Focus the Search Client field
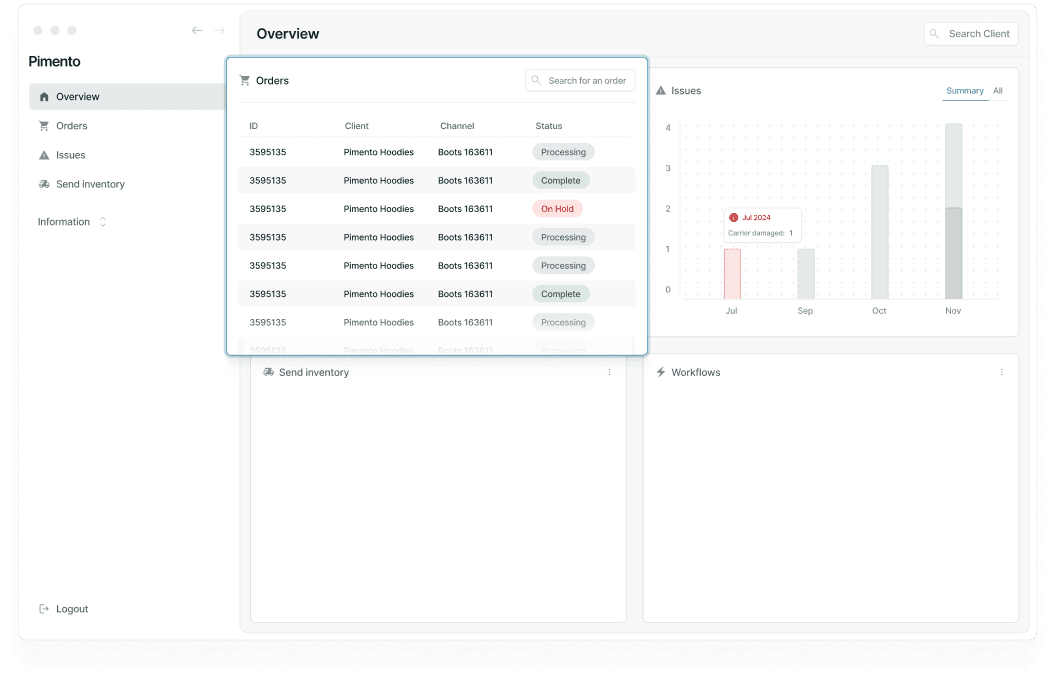This screenshot has height=688, width=1055. point(971,34)
